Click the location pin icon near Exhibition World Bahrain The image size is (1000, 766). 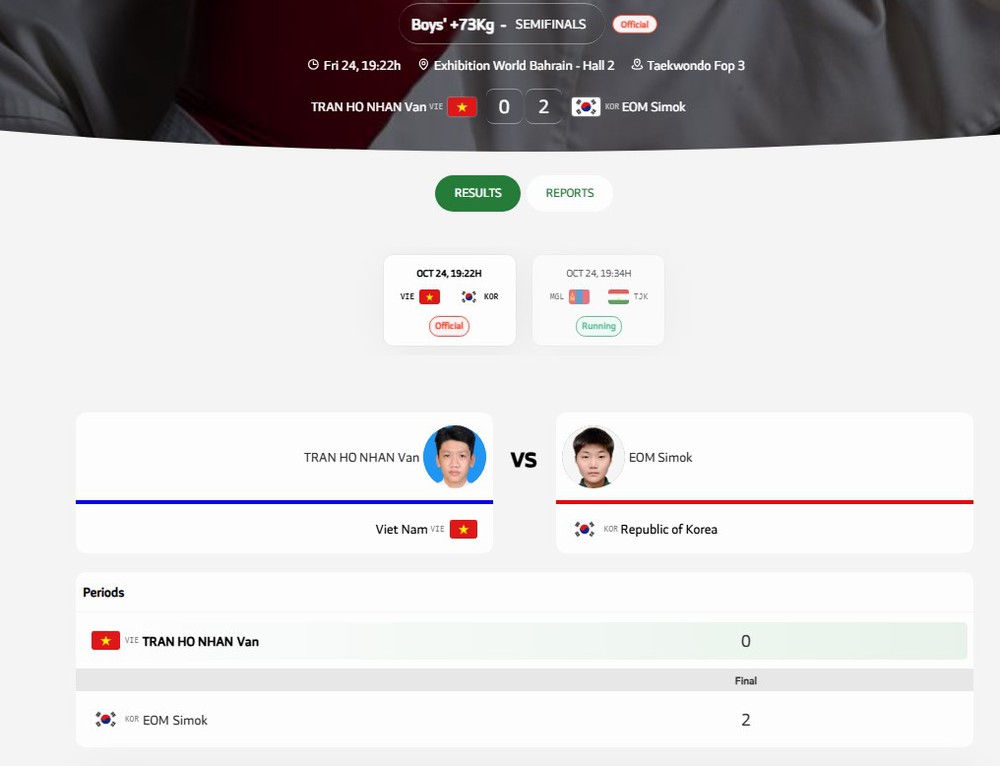423,64
